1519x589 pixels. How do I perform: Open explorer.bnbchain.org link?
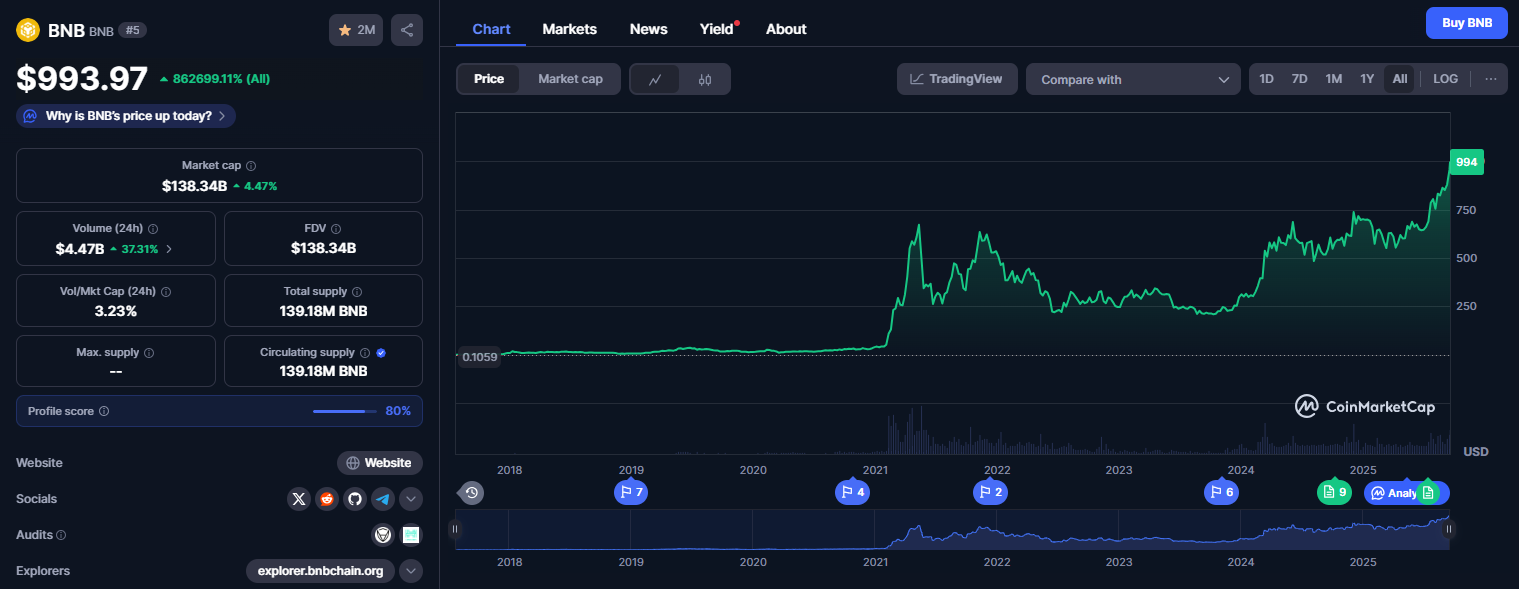pos(320,571)
